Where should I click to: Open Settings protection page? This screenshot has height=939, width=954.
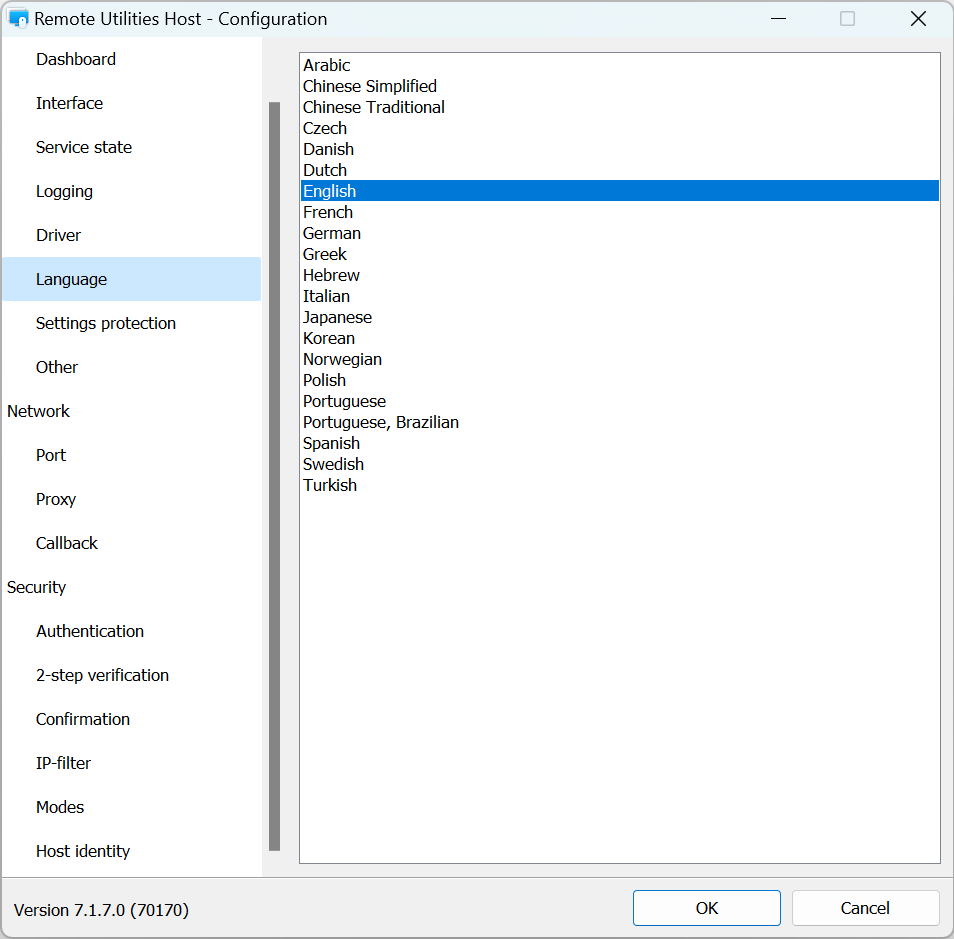pyautogui.click(x=131, y=323)
